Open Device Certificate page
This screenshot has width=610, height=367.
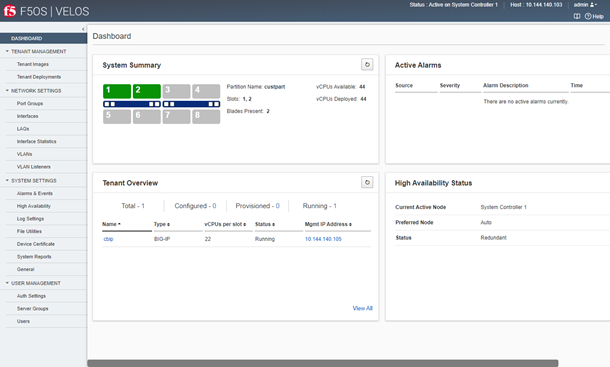(35, 244)
